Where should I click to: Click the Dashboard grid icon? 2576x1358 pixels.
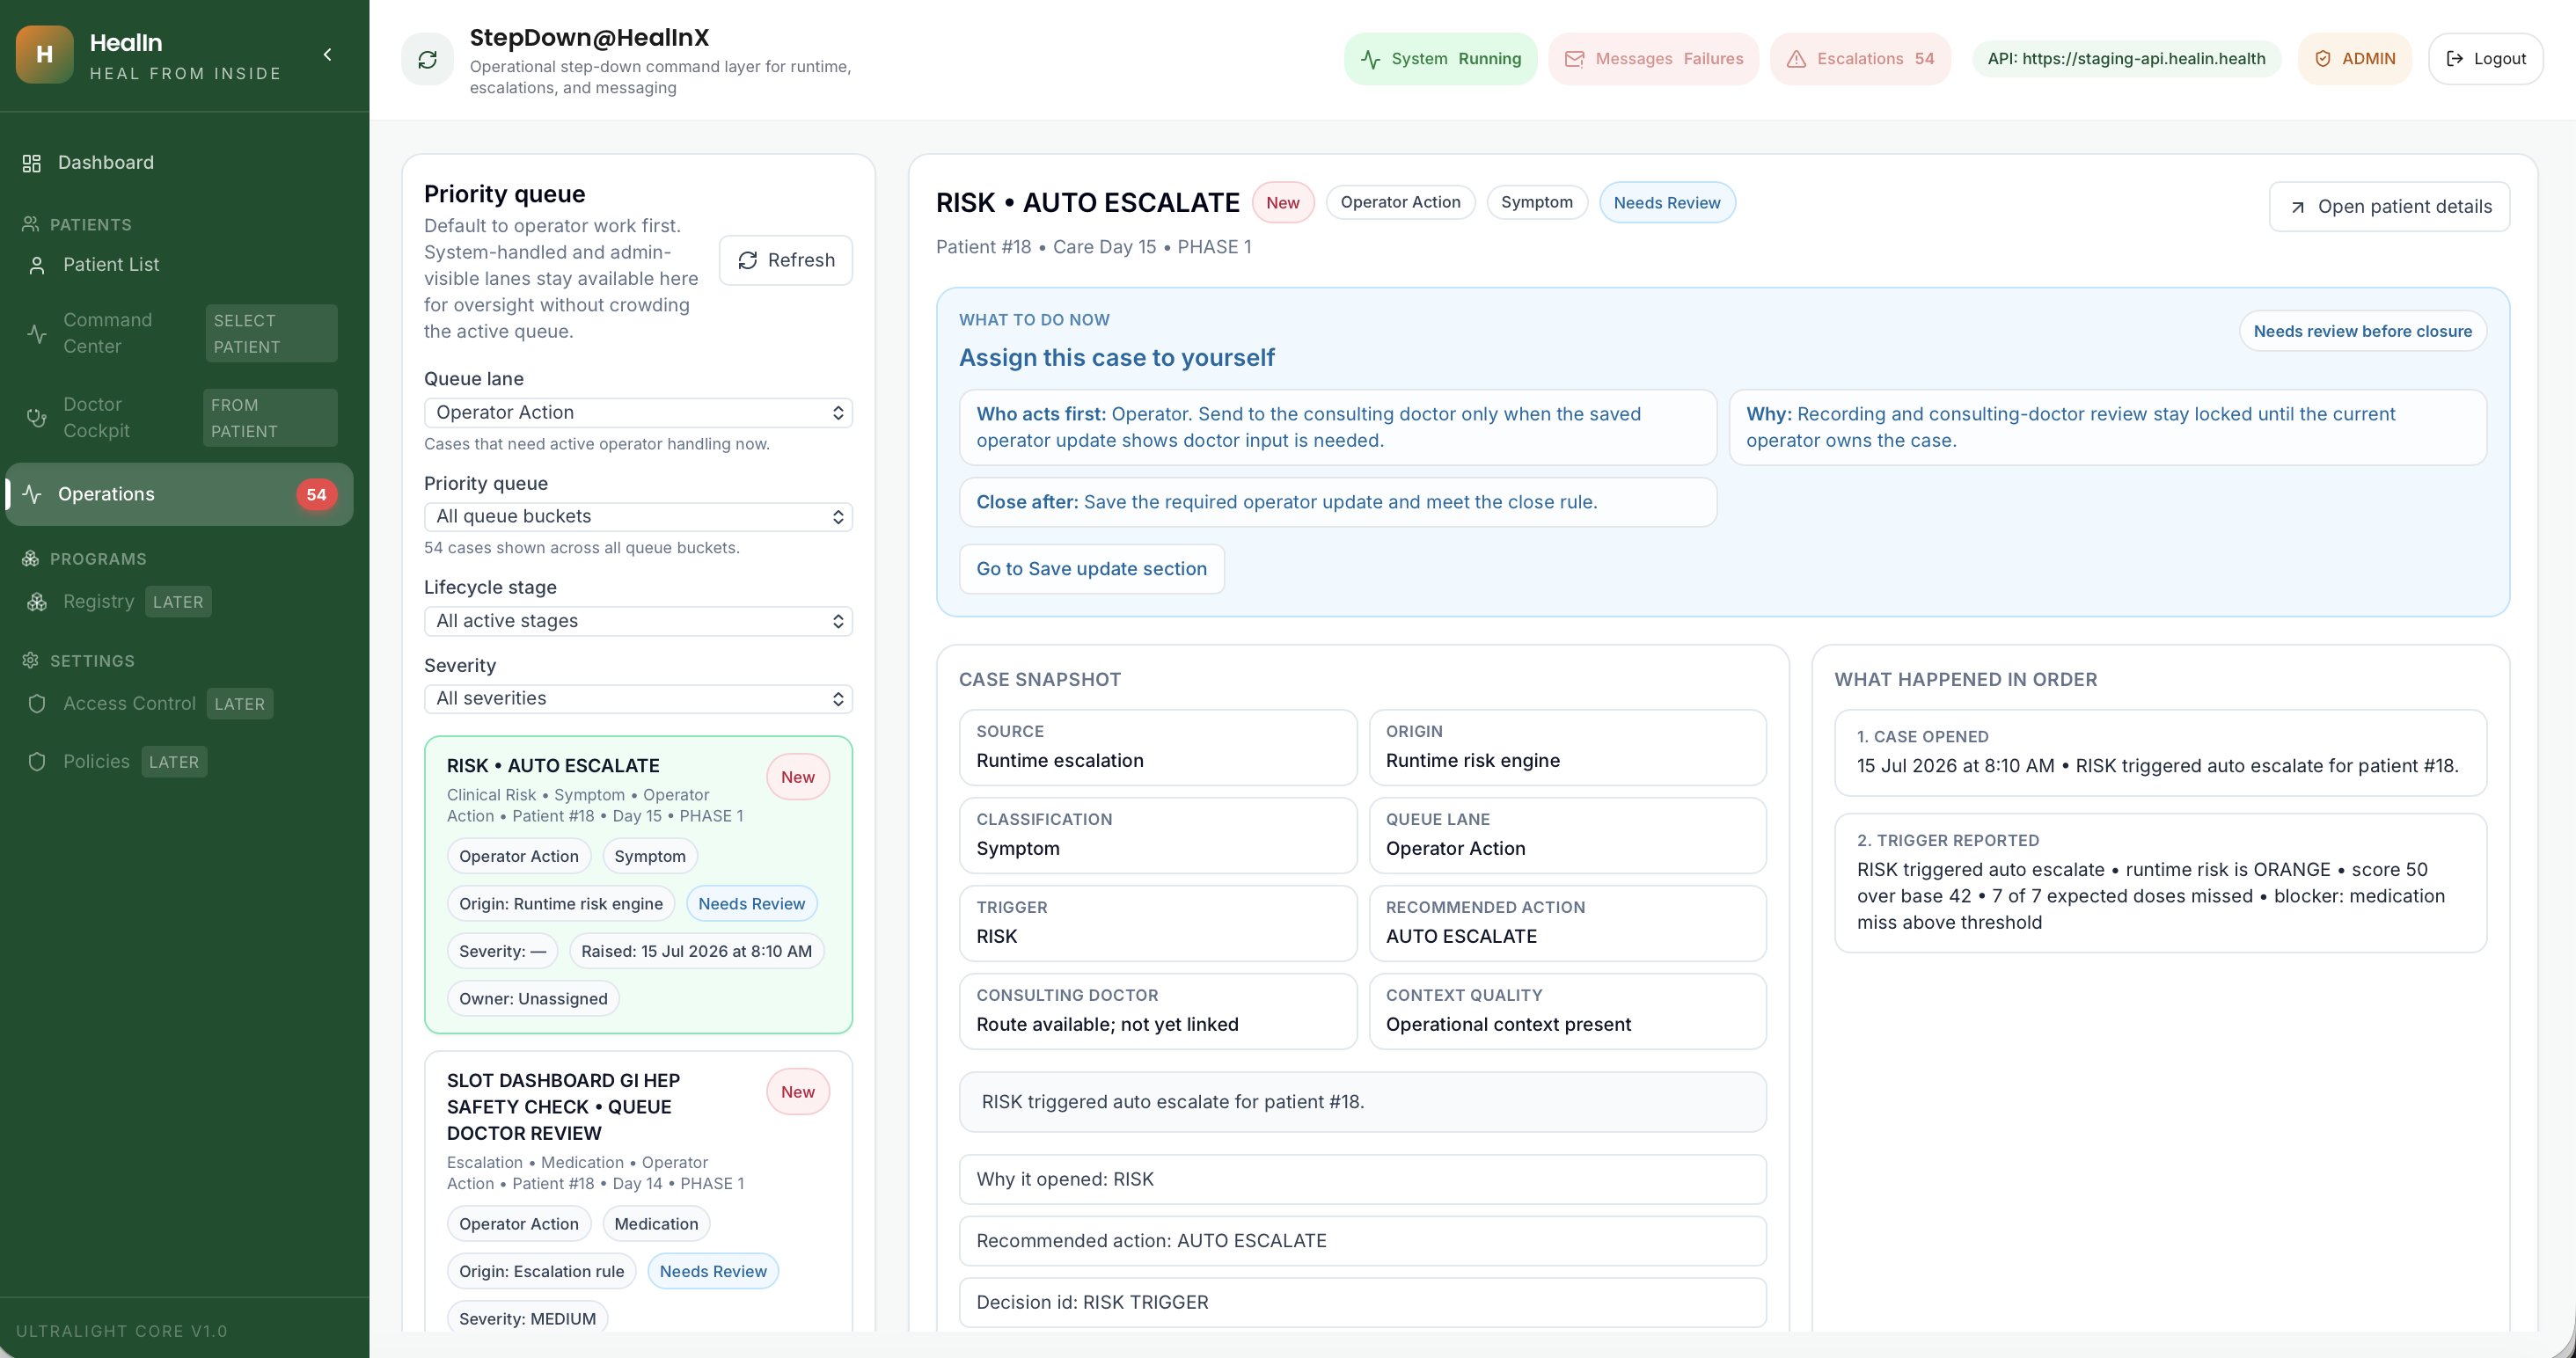[x=32, y=163]
